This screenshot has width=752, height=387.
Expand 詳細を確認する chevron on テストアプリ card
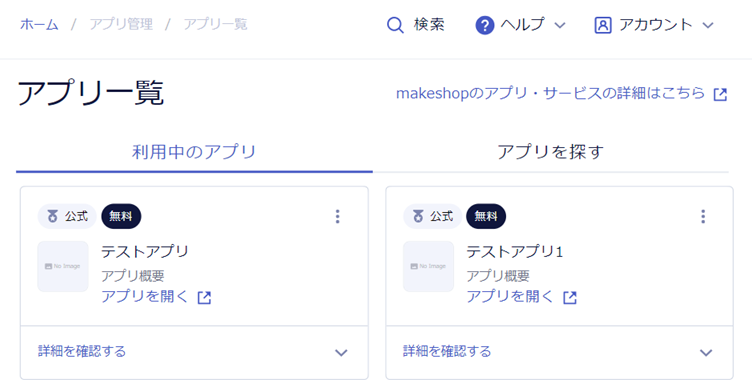(341, 353)
